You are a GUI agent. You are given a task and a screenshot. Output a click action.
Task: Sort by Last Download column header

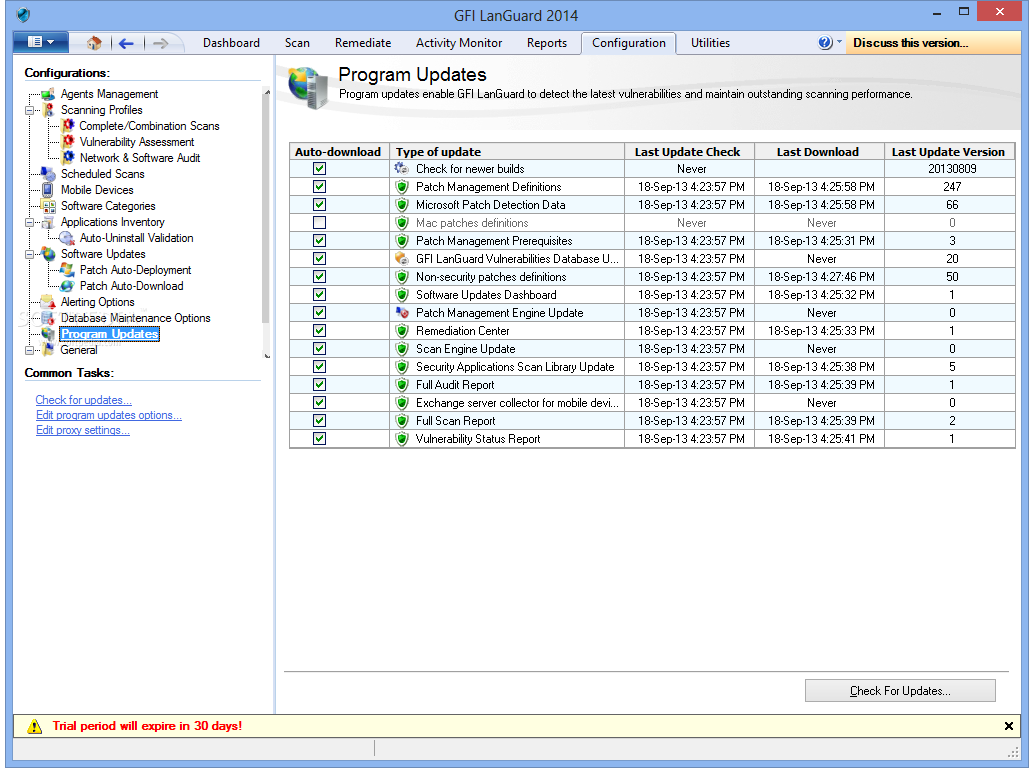point(819,152)
